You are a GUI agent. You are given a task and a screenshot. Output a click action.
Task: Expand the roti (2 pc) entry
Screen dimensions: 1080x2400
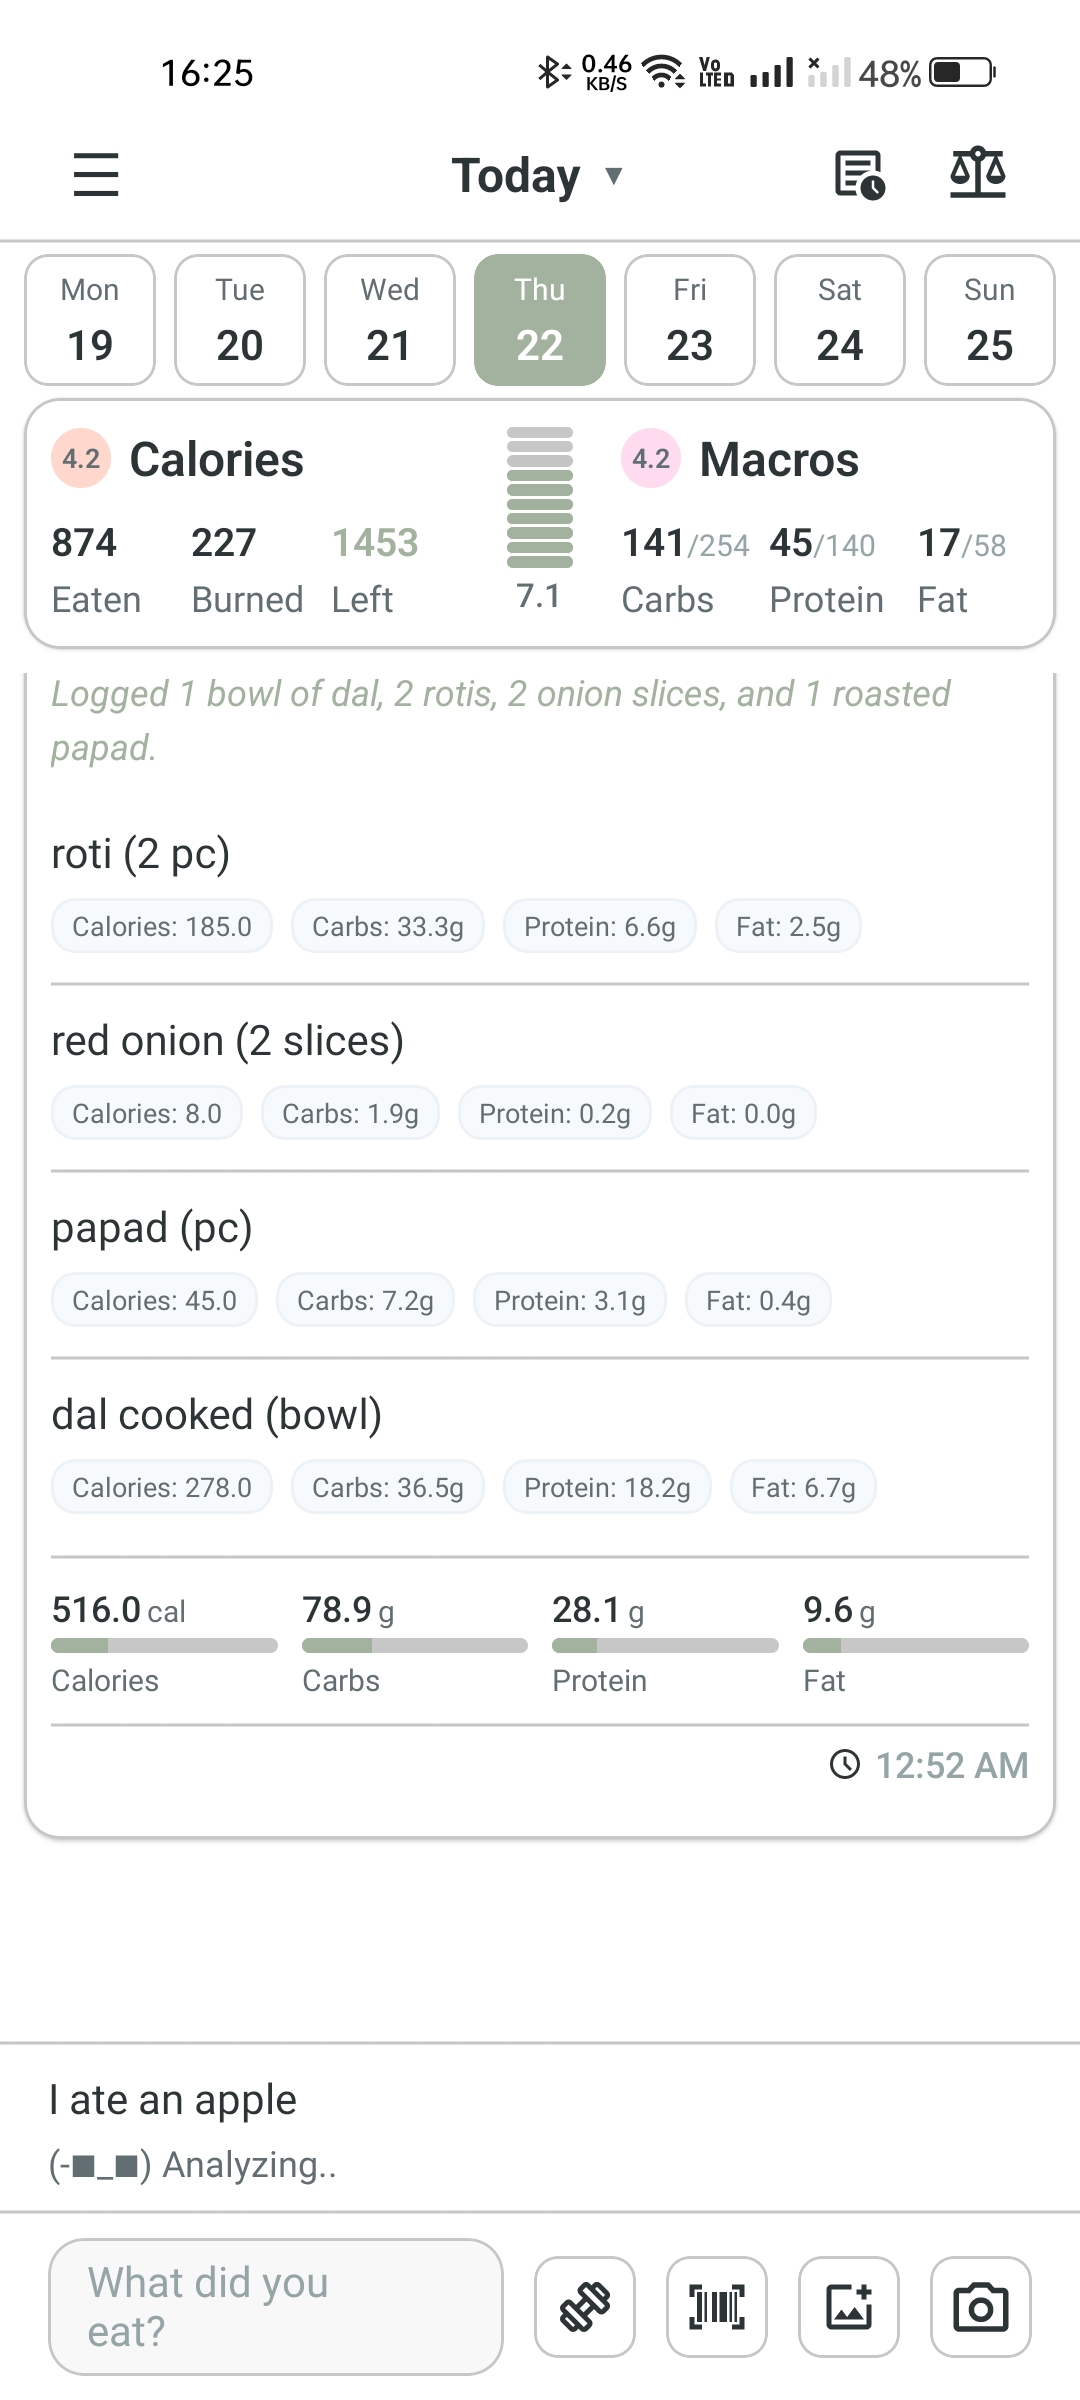click(x=140, y=855)
